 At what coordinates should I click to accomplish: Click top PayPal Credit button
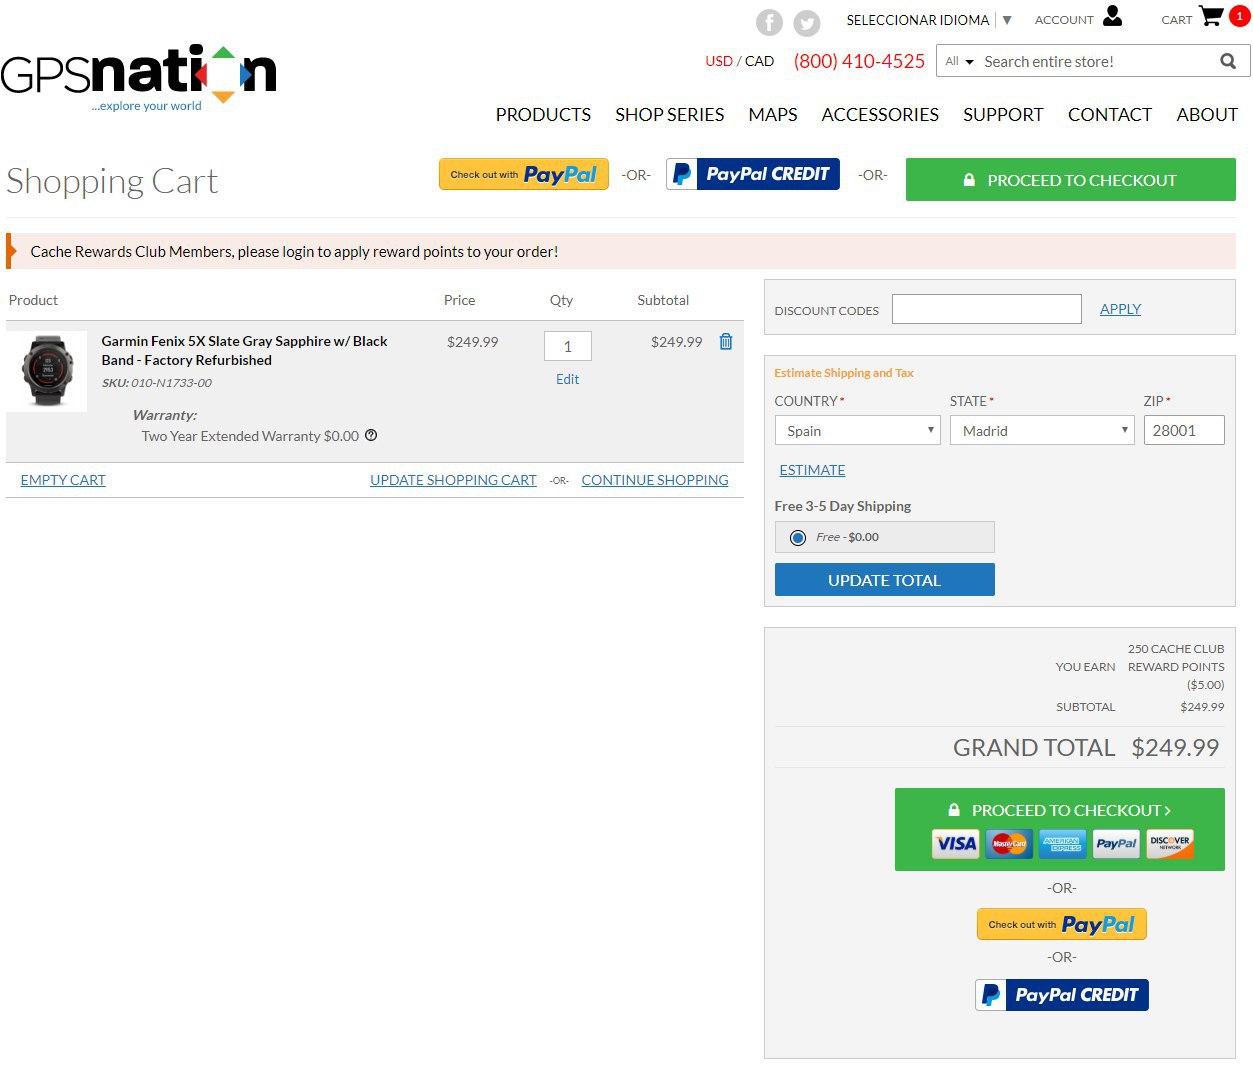click(753, 174)
